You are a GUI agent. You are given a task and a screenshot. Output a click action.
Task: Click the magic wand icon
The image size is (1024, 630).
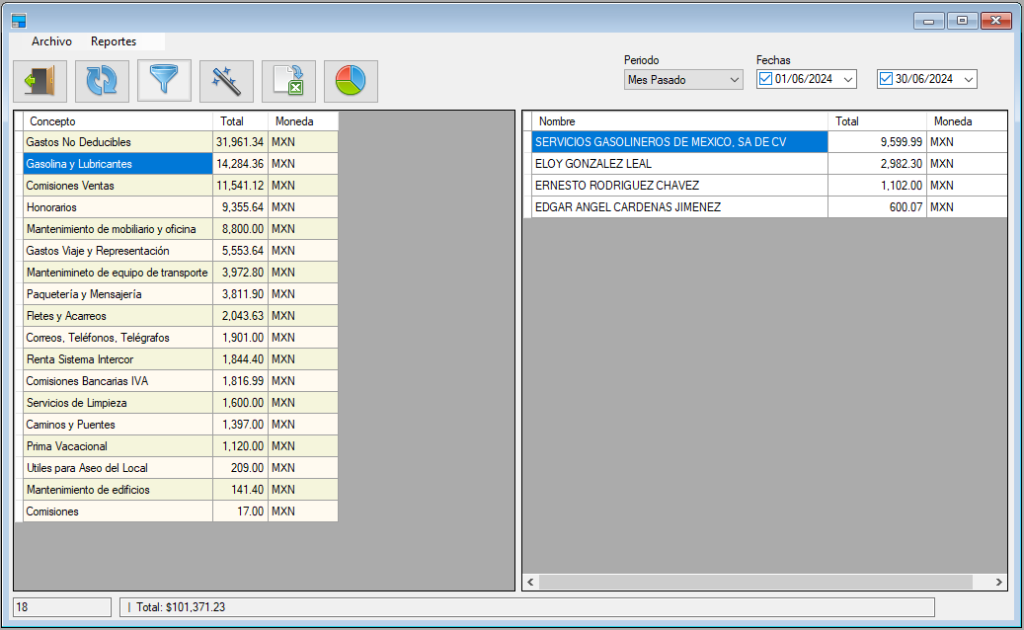click(226, 81)
